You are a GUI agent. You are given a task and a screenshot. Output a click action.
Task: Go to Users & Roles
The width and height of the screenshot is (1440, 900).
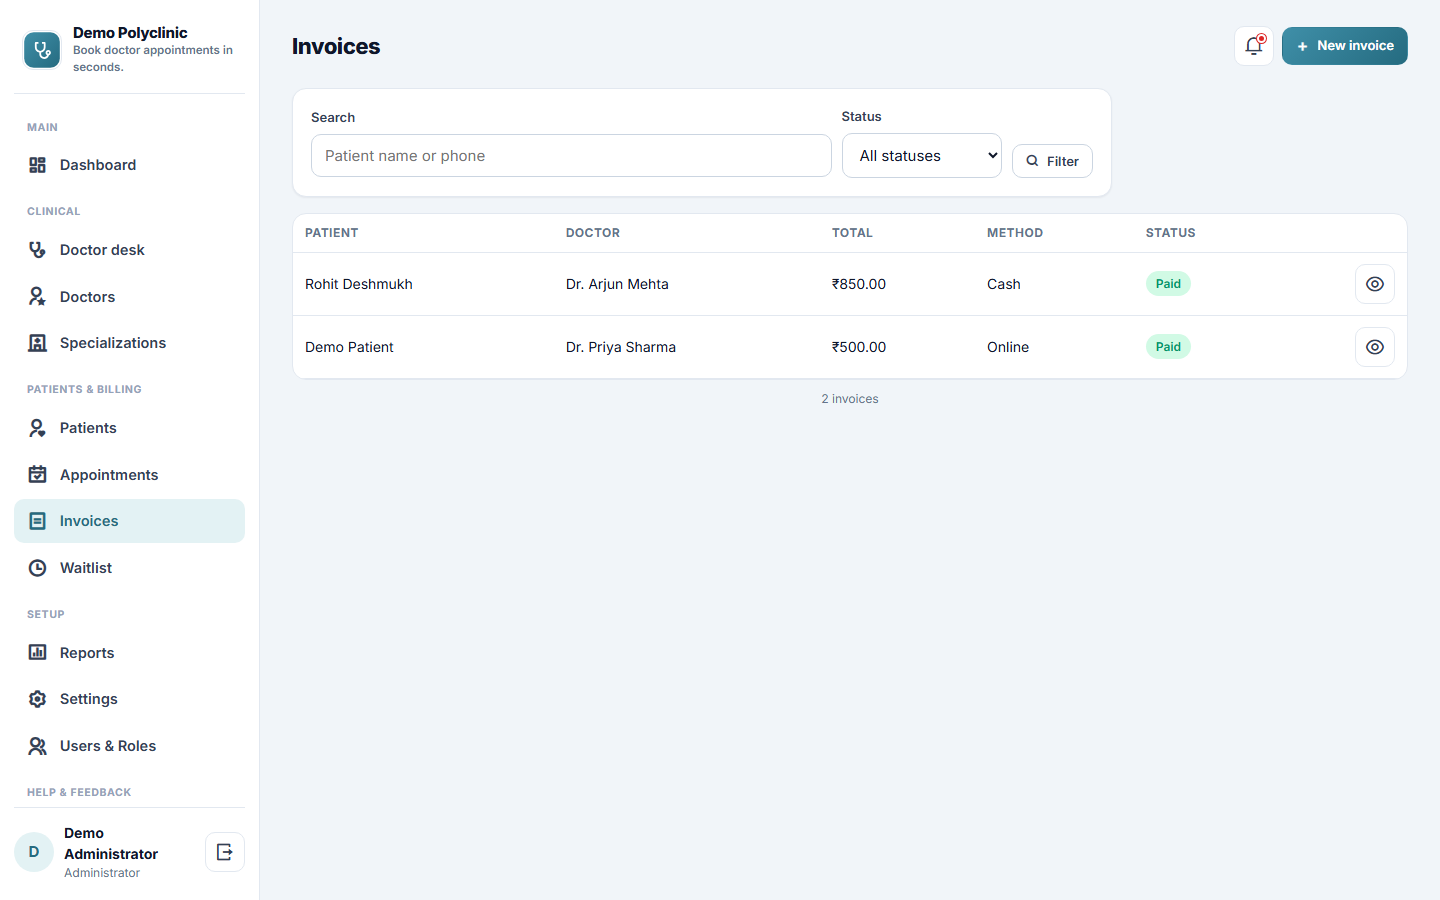click(129, 746)
